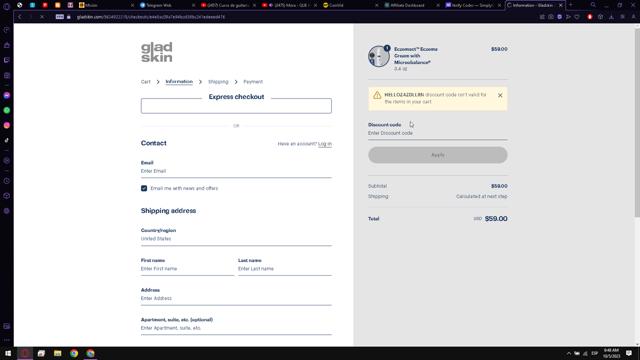Click the padlock site info icon

pos(69,17)
